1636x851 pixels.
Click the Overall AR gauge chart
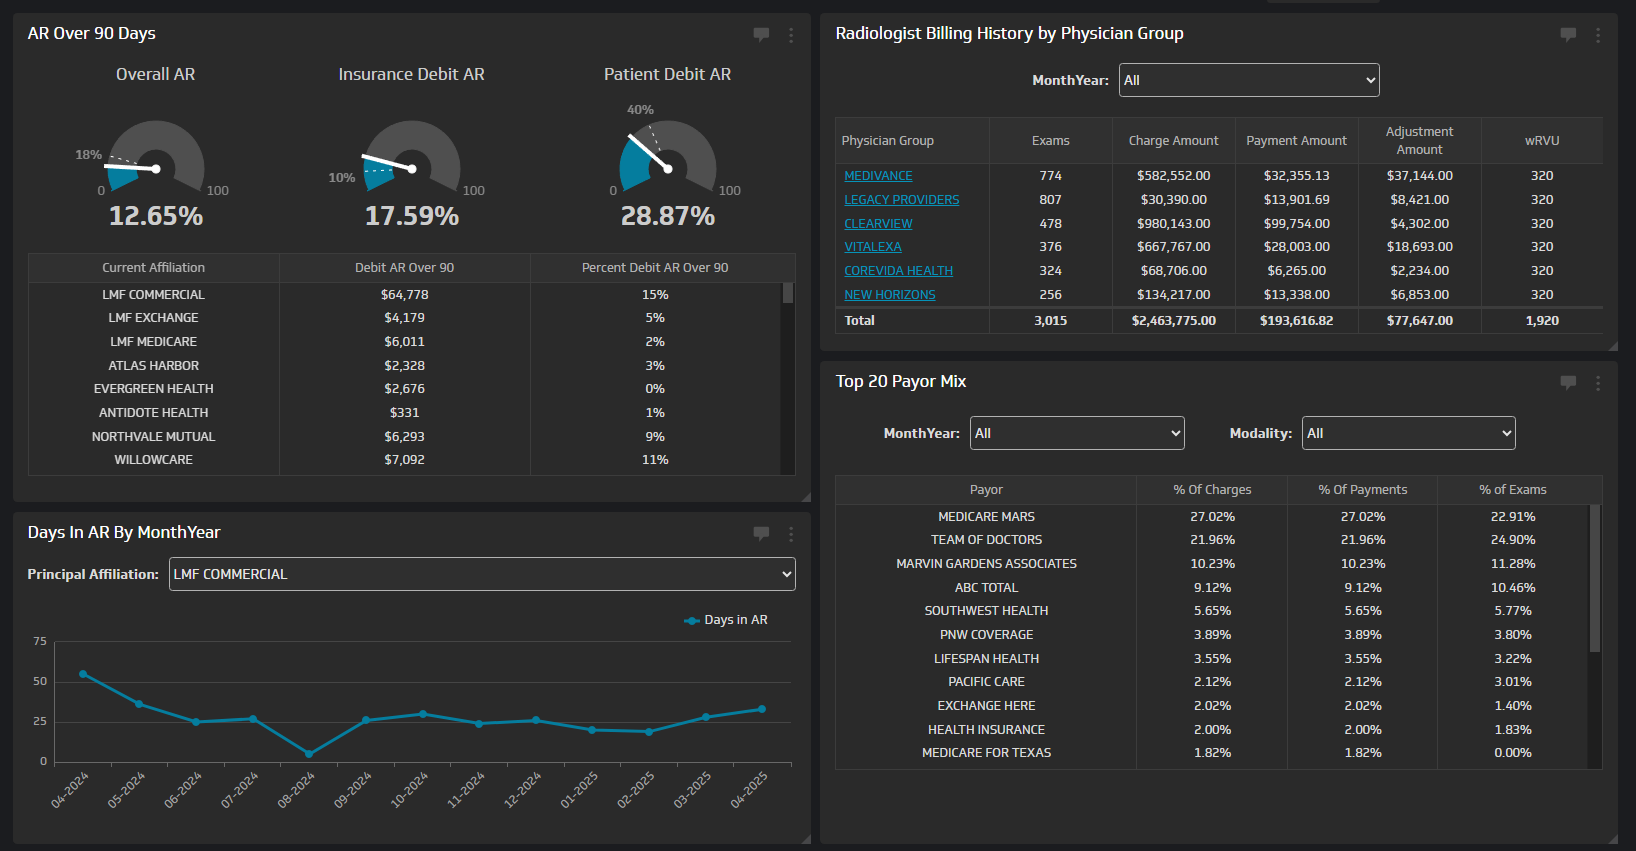(x=156, y=158)
